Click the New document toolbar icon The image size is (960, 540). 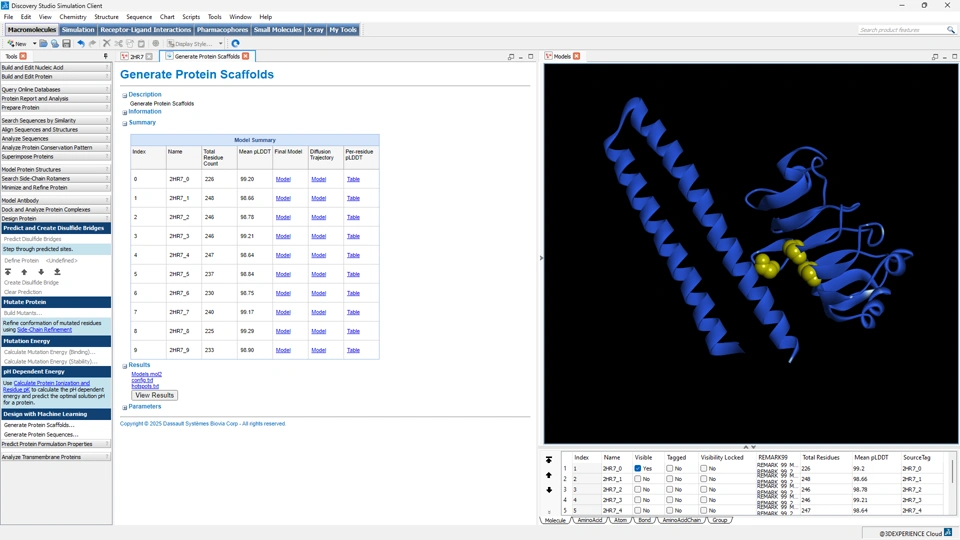[17, 43]
